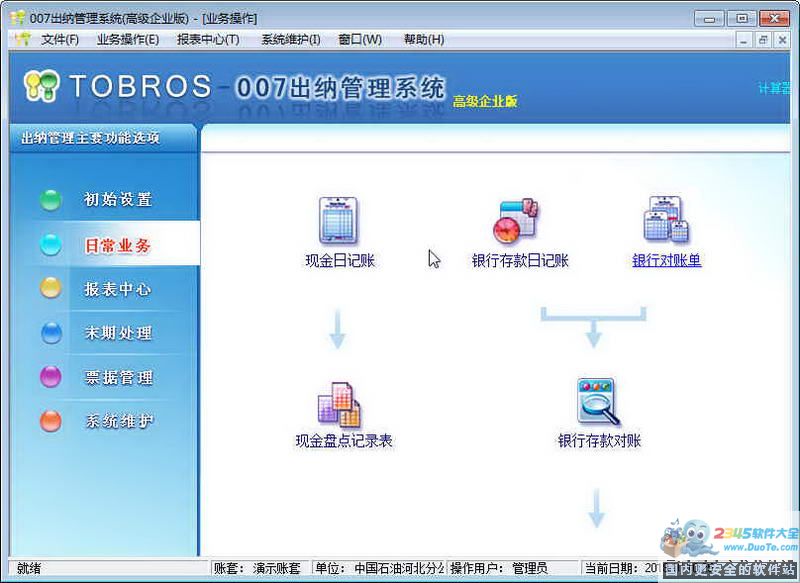Click the app icon in the title bar

[x=18, y=18]
